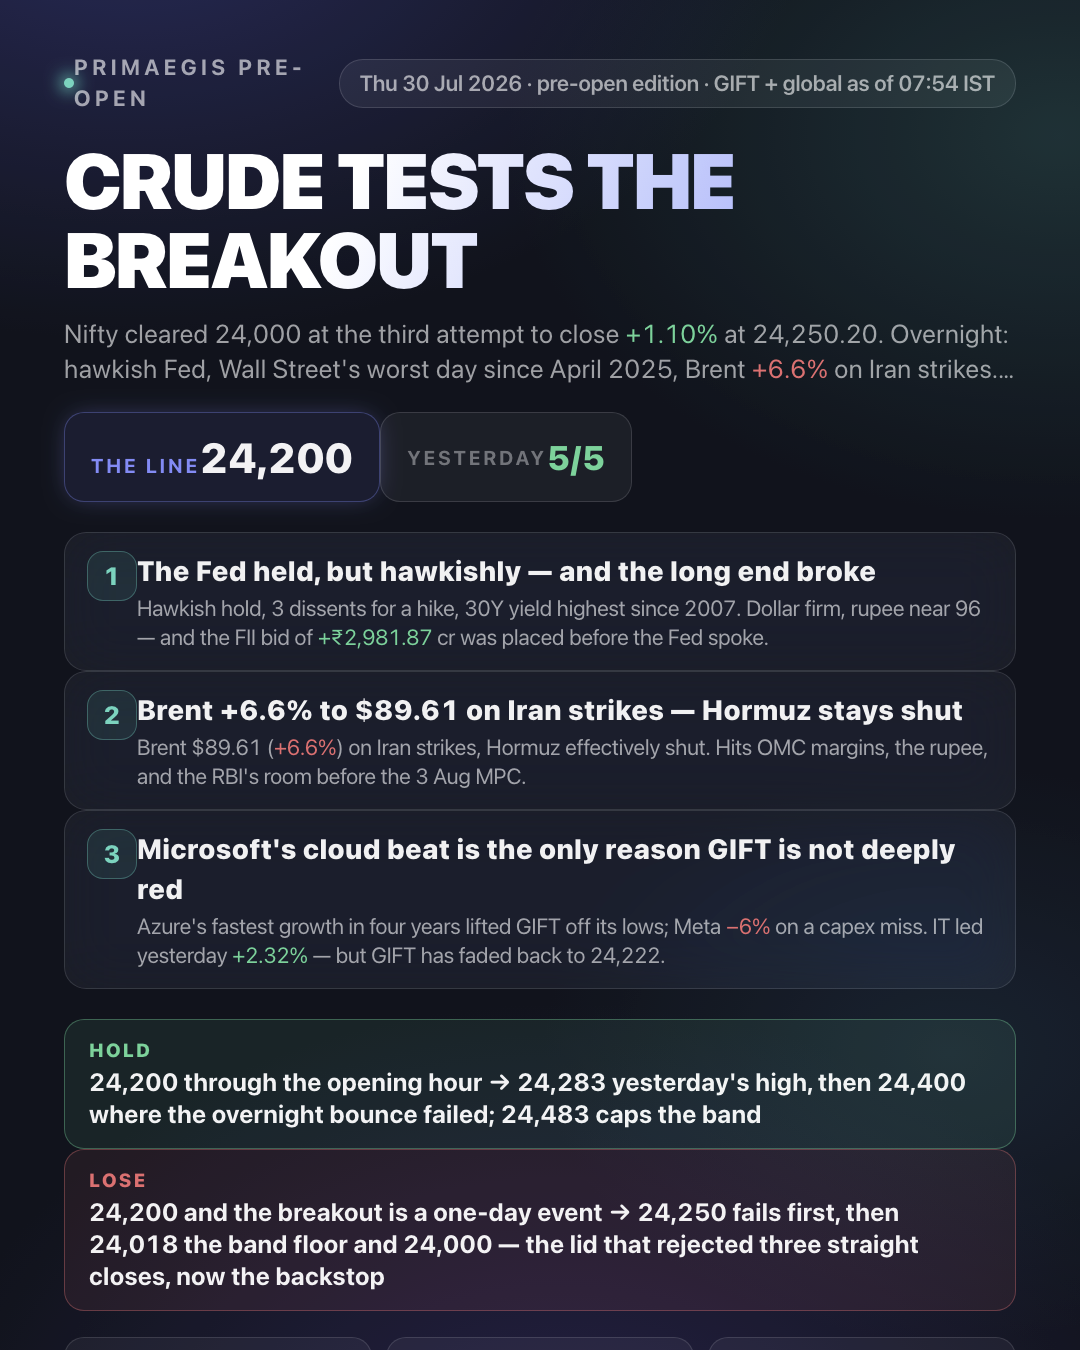Open the Fed held hawkishly headline
1080x1350 pixels.
coord(506,572)
